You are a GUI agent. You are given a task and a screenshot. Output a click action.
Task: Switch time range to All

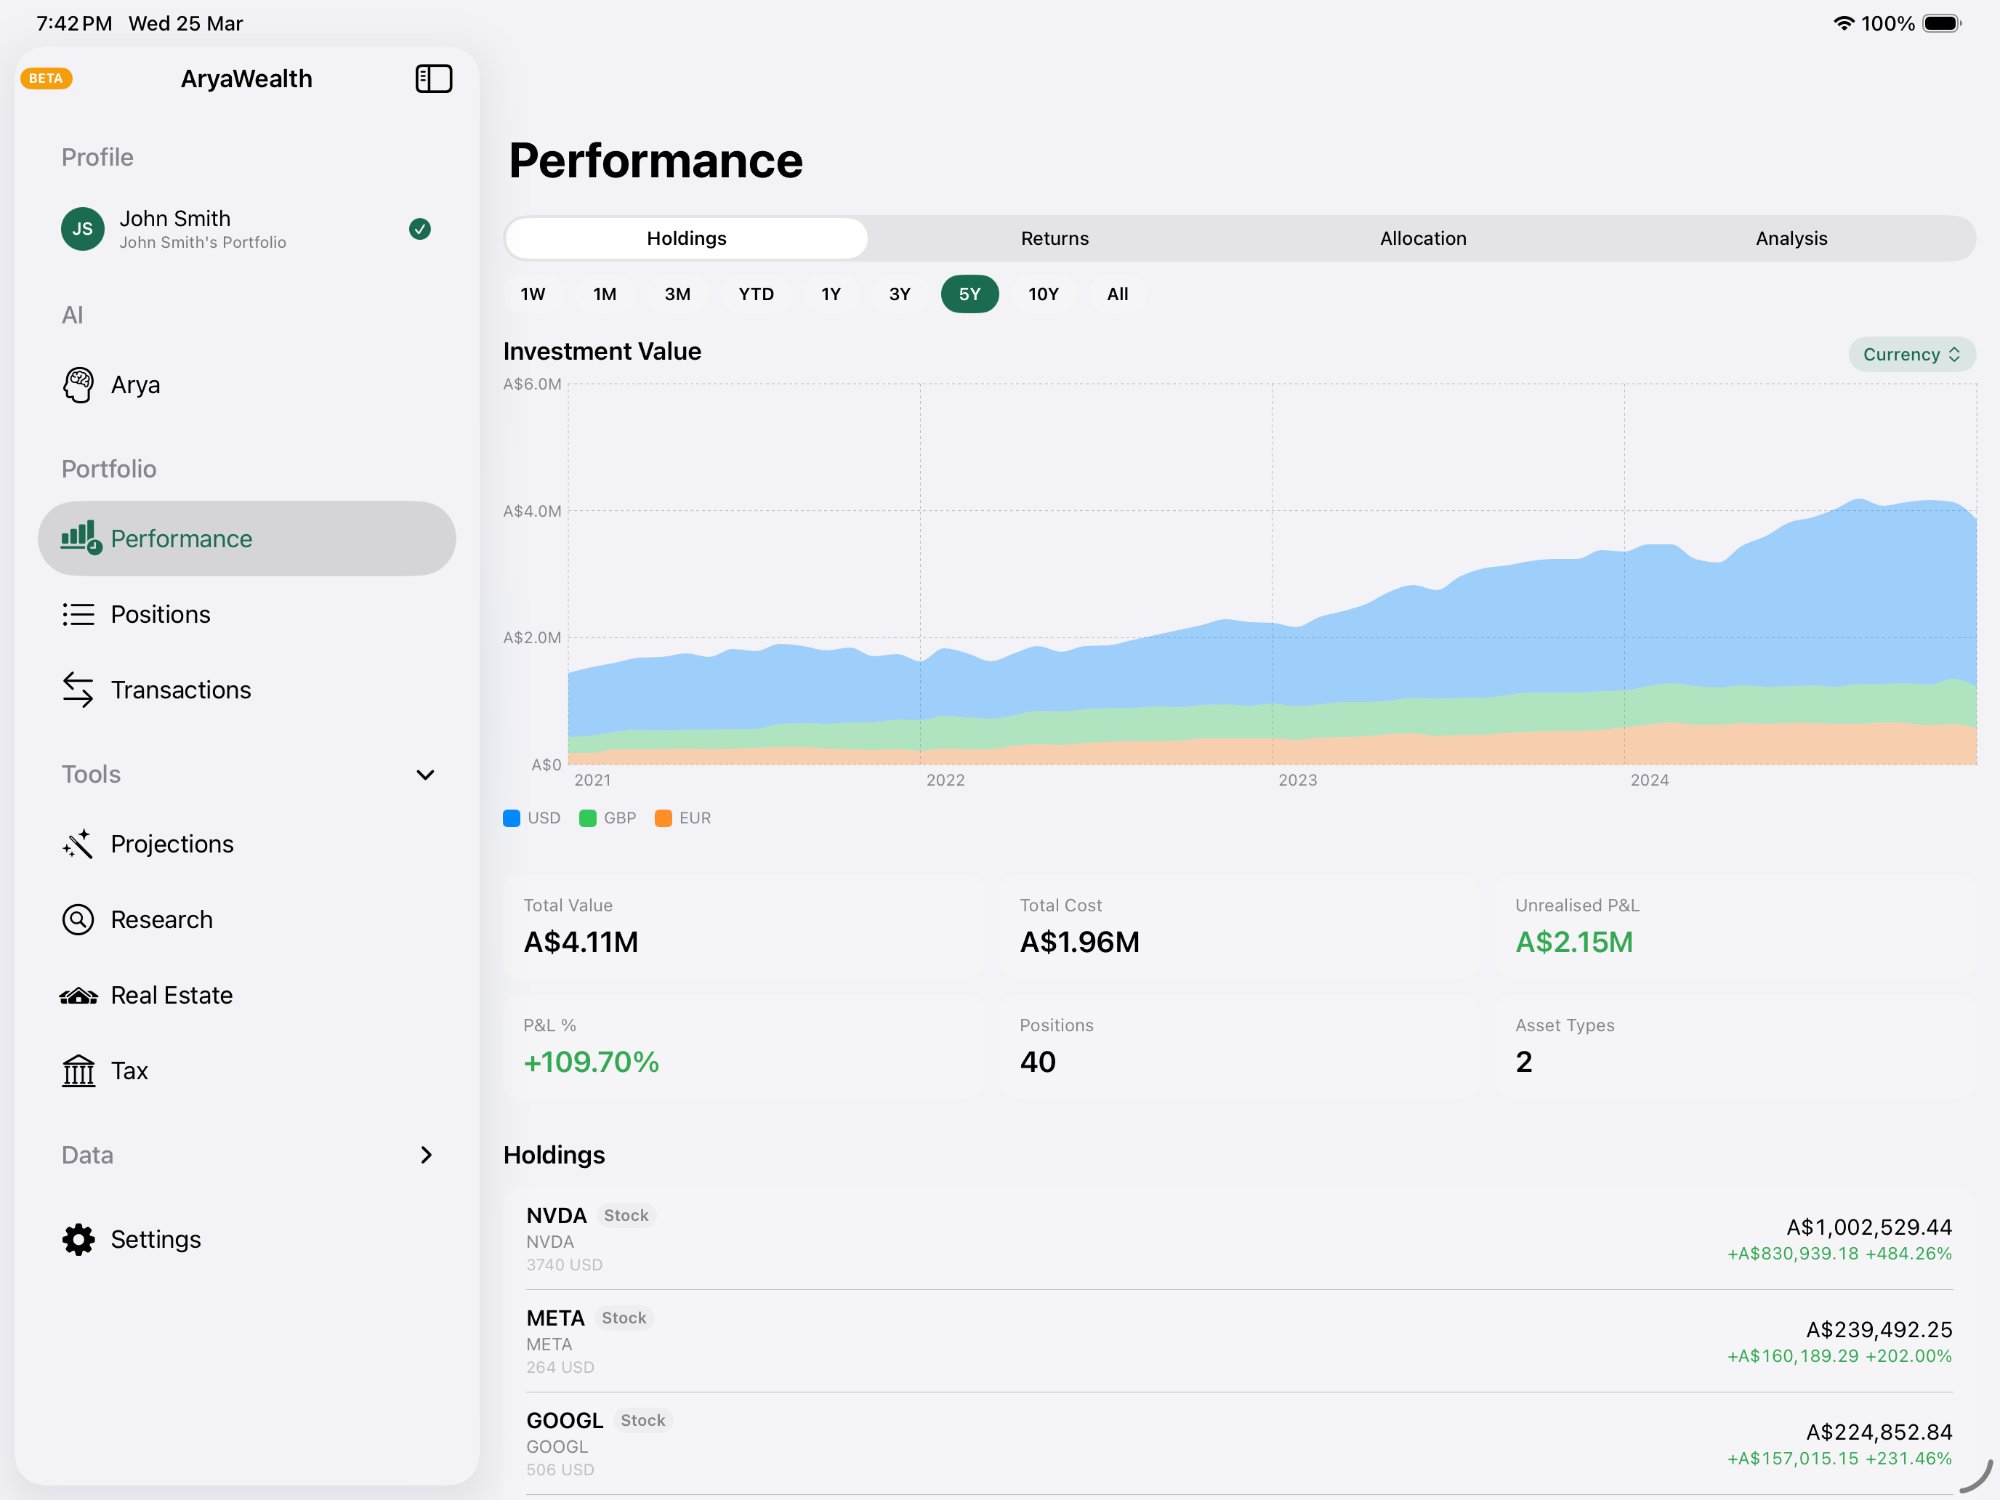[x=1117, y=294]
